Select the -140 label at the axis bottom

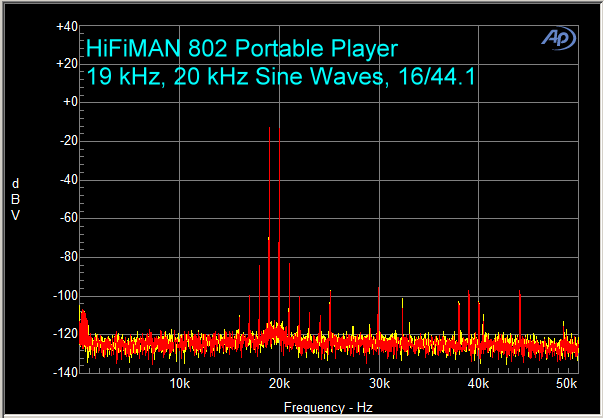click(66, 373)
